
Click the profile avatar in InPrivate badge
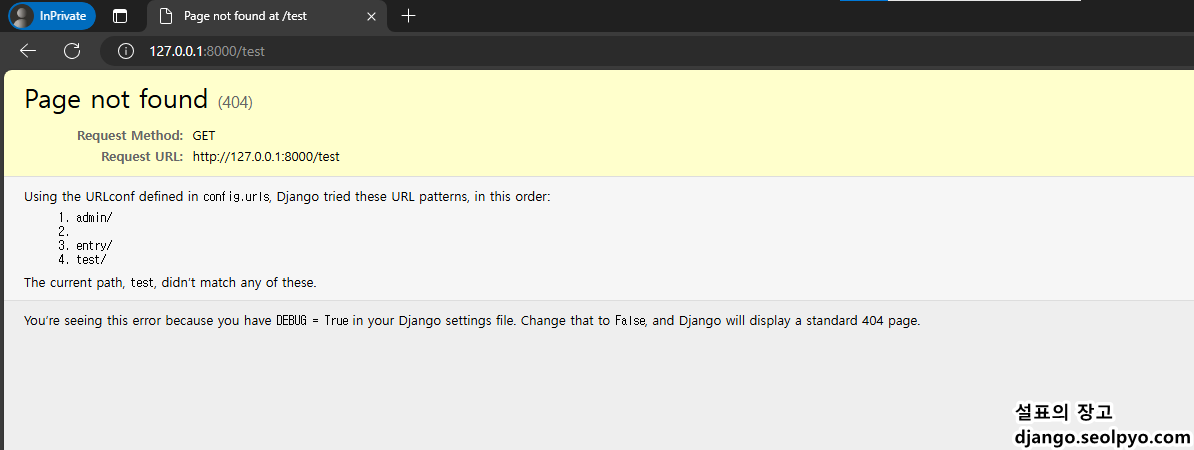click(24, 16)
